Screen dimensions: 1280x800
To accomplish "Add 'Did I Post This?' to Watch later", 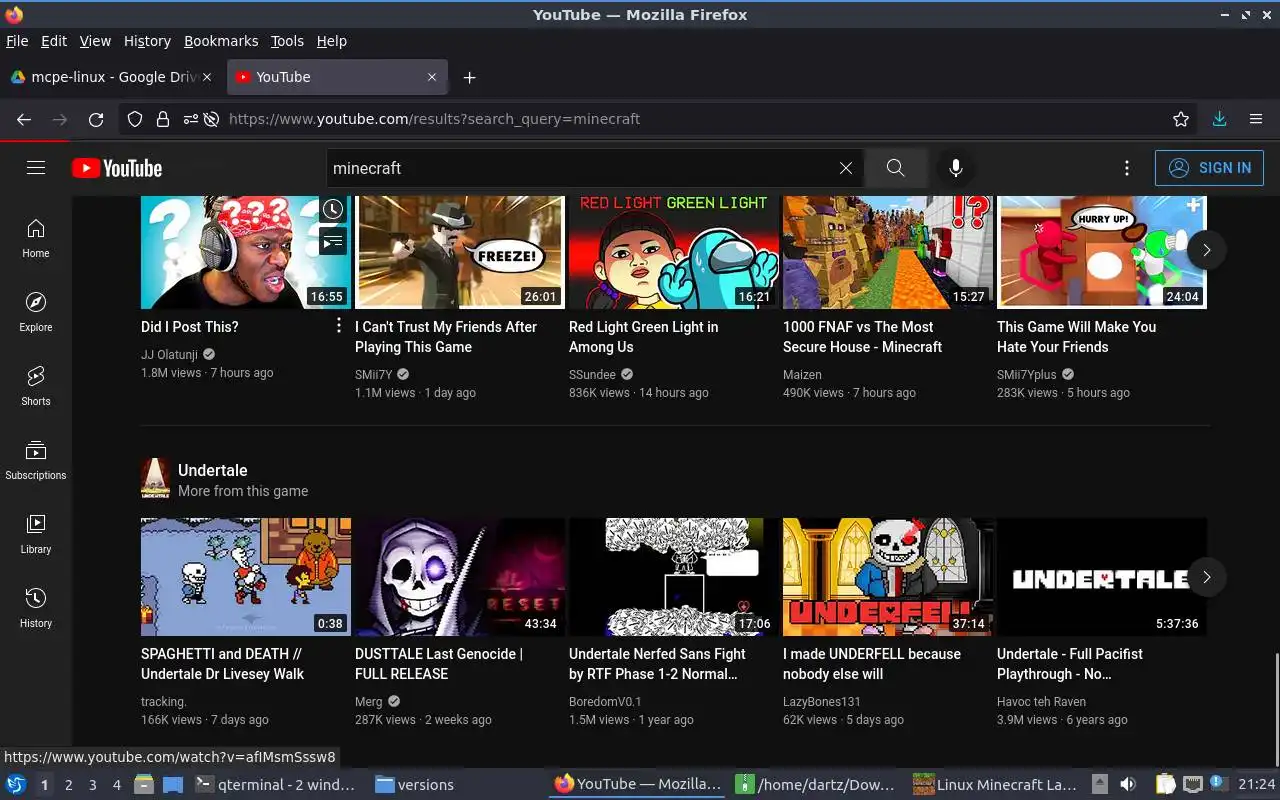I will point(333,210).
